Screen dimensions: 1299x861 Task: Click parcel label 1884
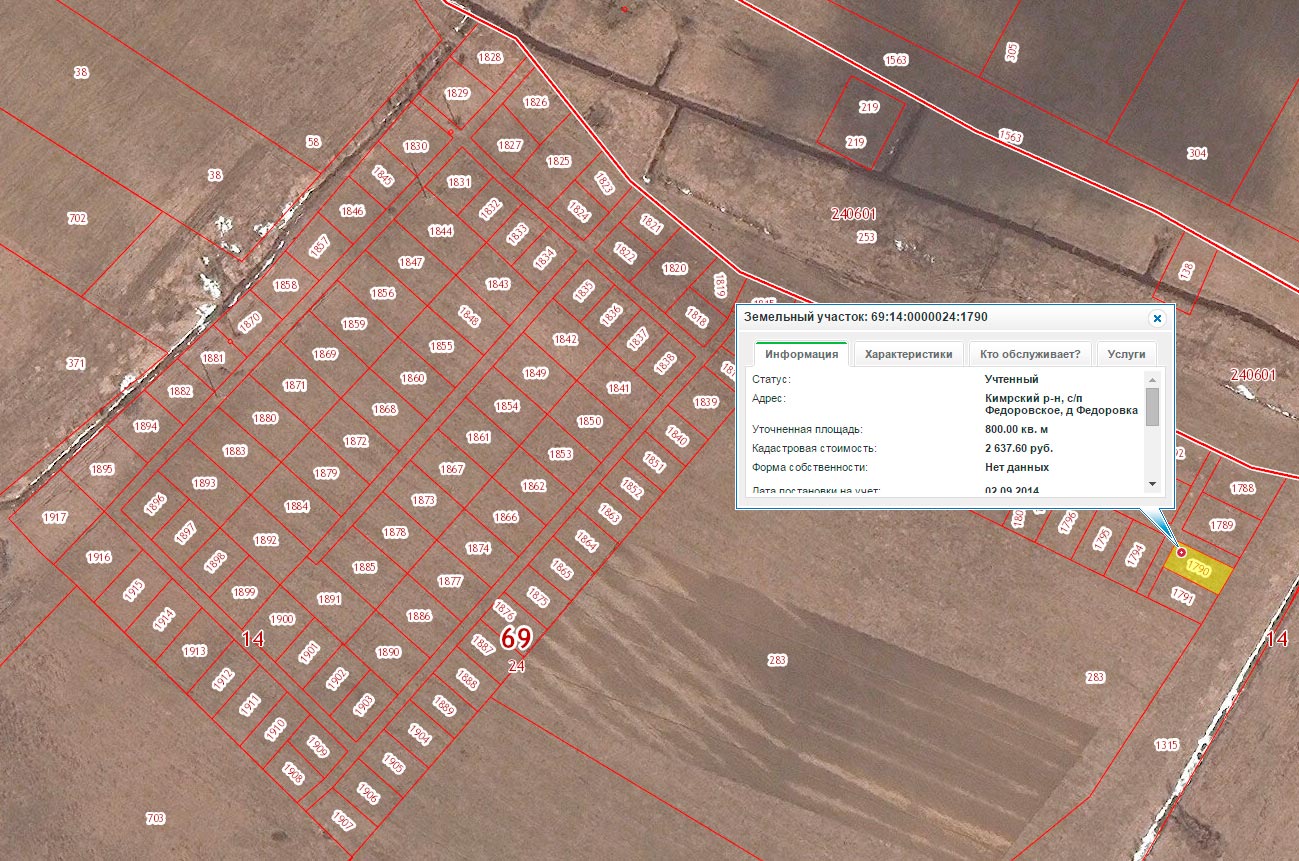tap(297, 506)
